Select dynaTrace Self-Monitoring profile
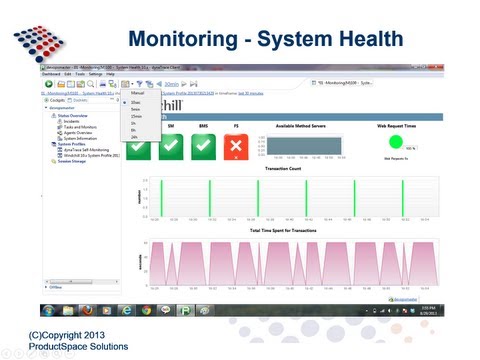Screen dimensions: 480x360 [86, 150]
